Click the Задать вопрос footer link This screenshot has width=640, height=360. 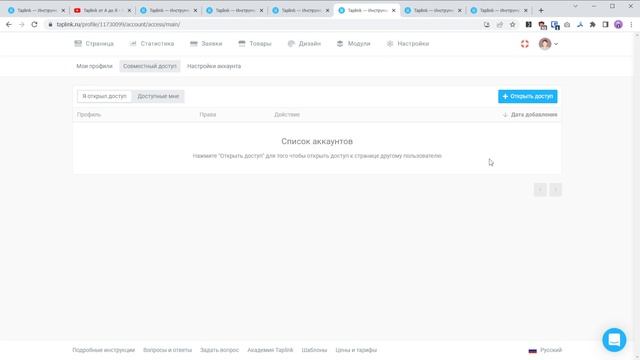pos(219,350)
